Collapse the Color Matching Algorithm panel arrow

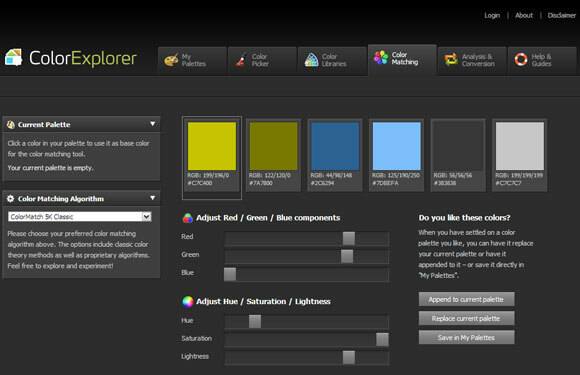coord(152,198)
